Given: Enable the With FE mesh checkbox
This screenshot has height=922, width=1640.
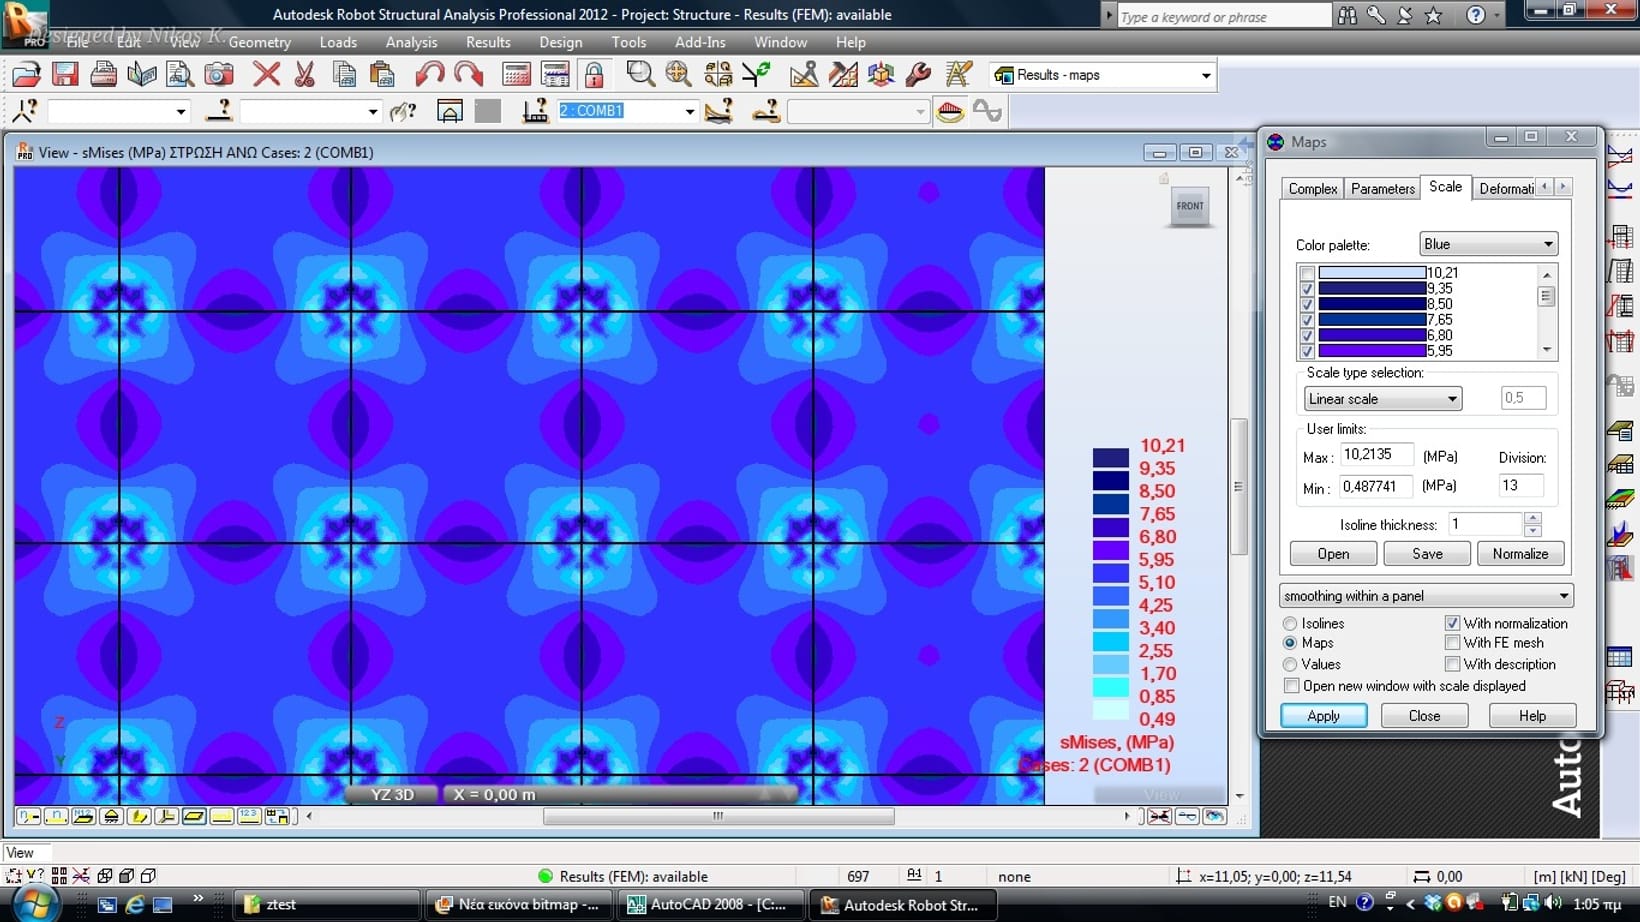Looking at the screenshot, I should click(1452, 643).
